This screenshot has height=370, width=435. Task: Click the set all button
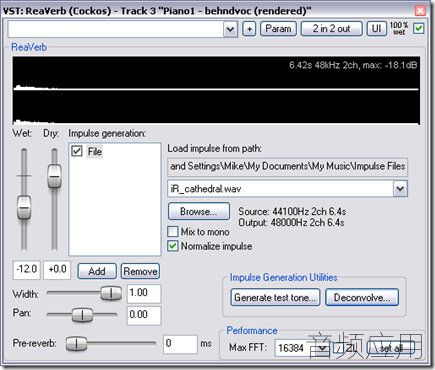click(x=391, y=348)
